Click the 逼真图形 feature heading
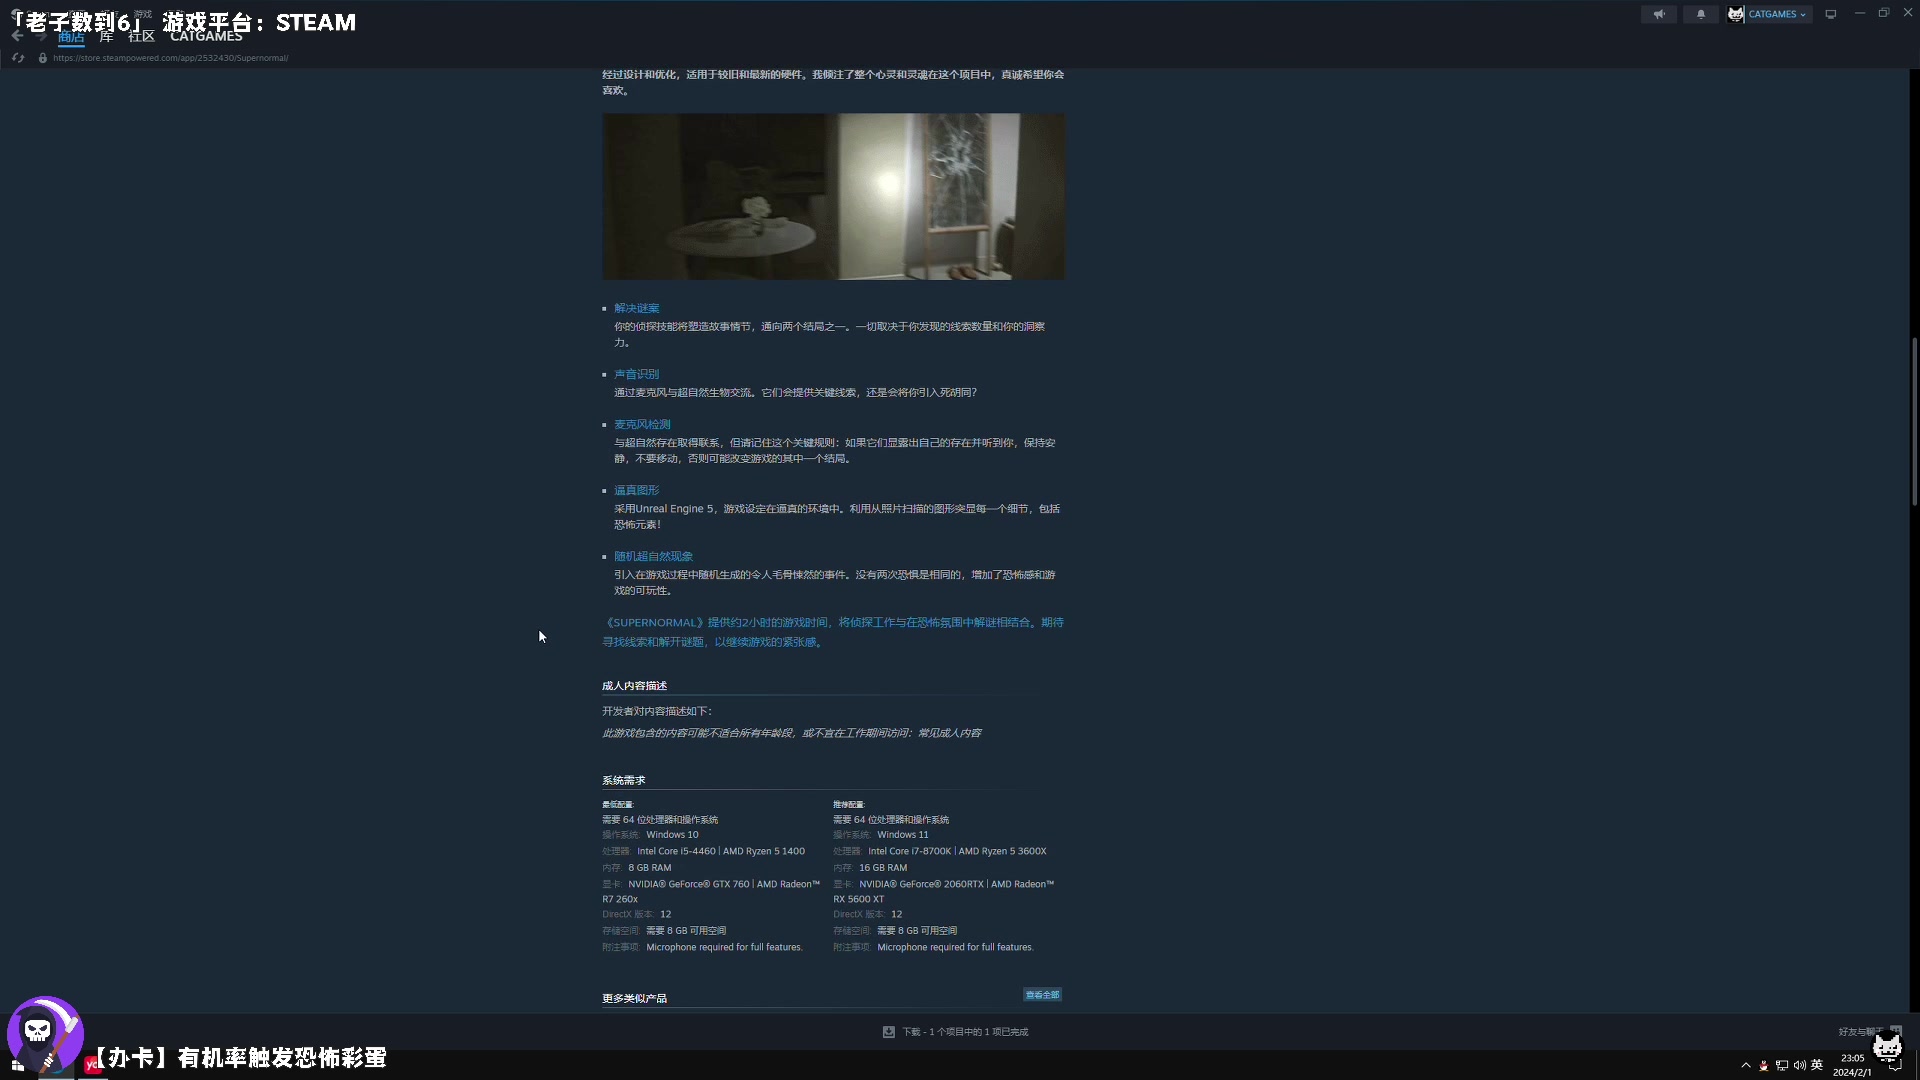The width and height of the screenshot is (1920, 1080). (x=637, y=490)
